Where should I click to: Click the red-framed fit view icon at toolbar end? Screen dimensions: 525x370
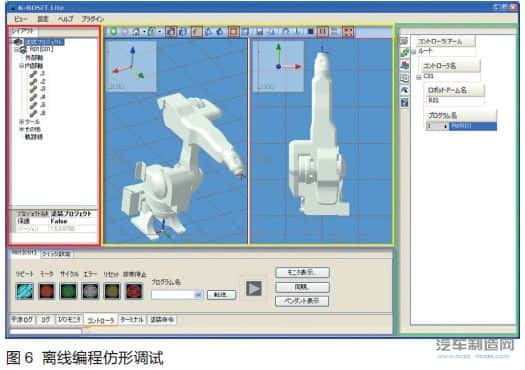pos(349,32)
